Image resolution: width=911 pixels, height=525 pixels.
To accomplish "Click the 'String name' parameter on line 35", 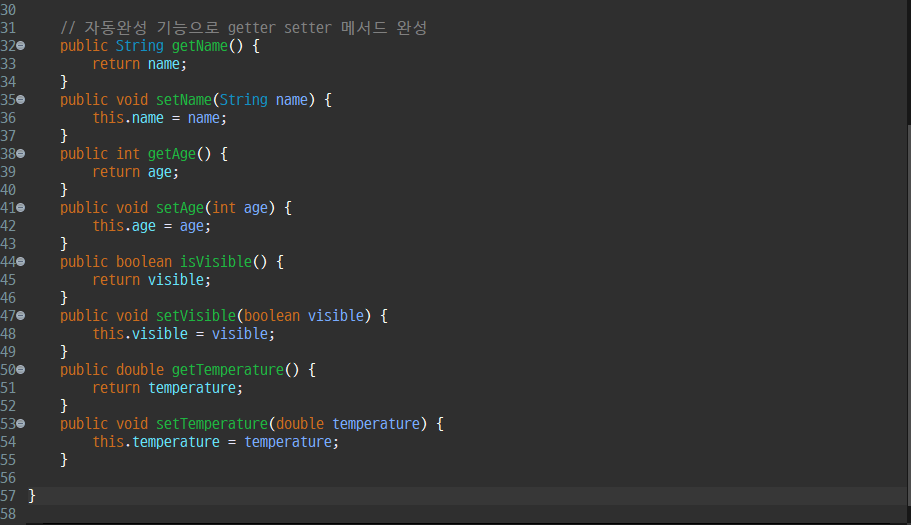I will [263, 100].
